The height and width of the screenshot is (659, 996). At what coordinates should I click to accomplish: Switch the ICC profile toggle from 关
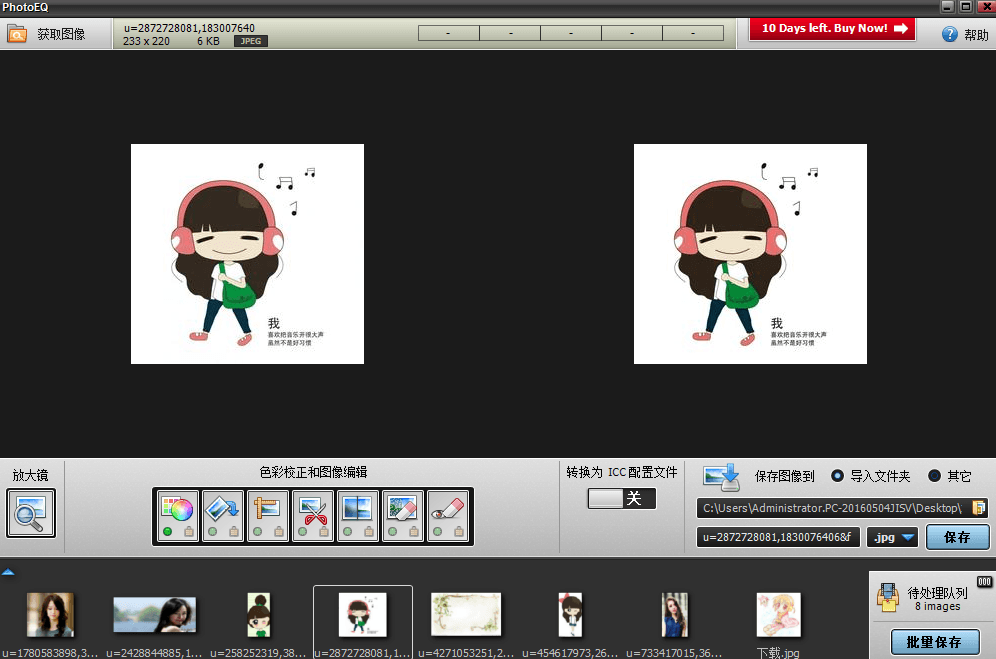point(622,498)
